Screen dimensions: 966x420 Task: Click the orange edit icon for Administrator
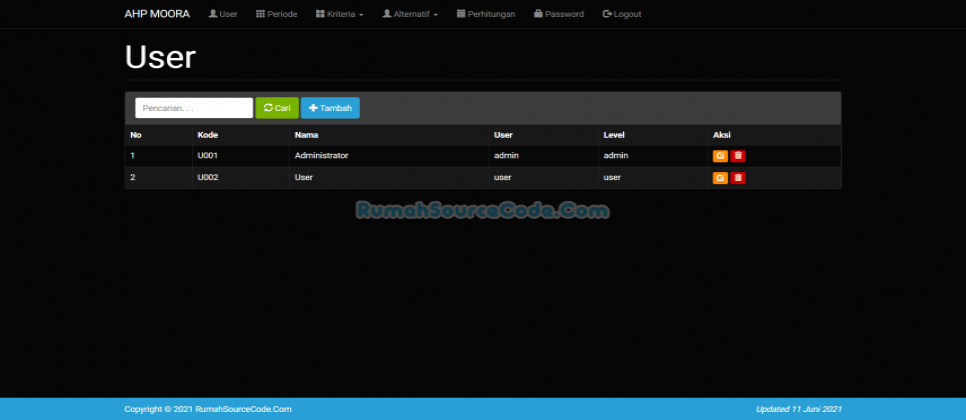coord(720,156)
